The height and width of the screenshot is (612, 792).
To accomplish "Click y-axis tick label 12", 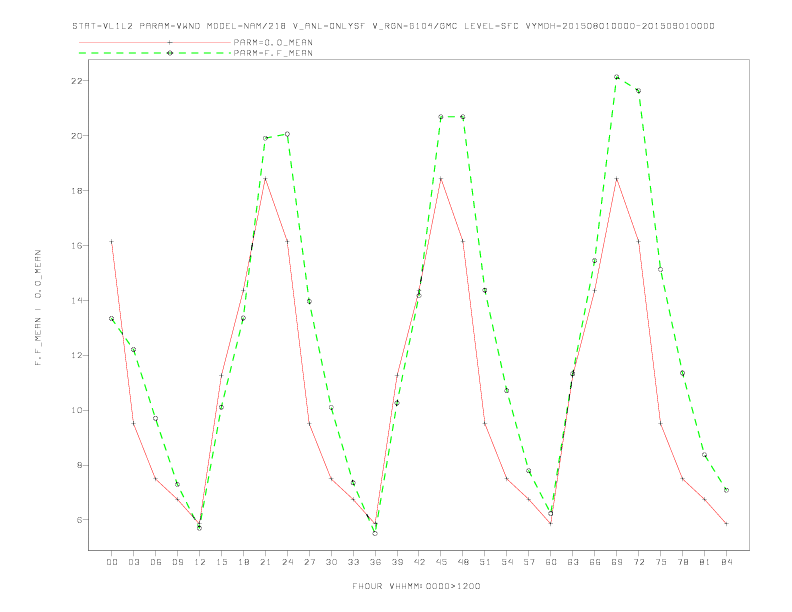I will click(x=77, y=355).
